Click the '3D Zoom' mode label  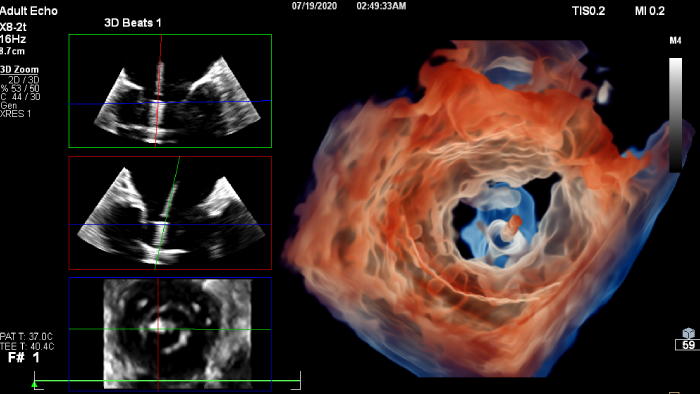point(19,70)
